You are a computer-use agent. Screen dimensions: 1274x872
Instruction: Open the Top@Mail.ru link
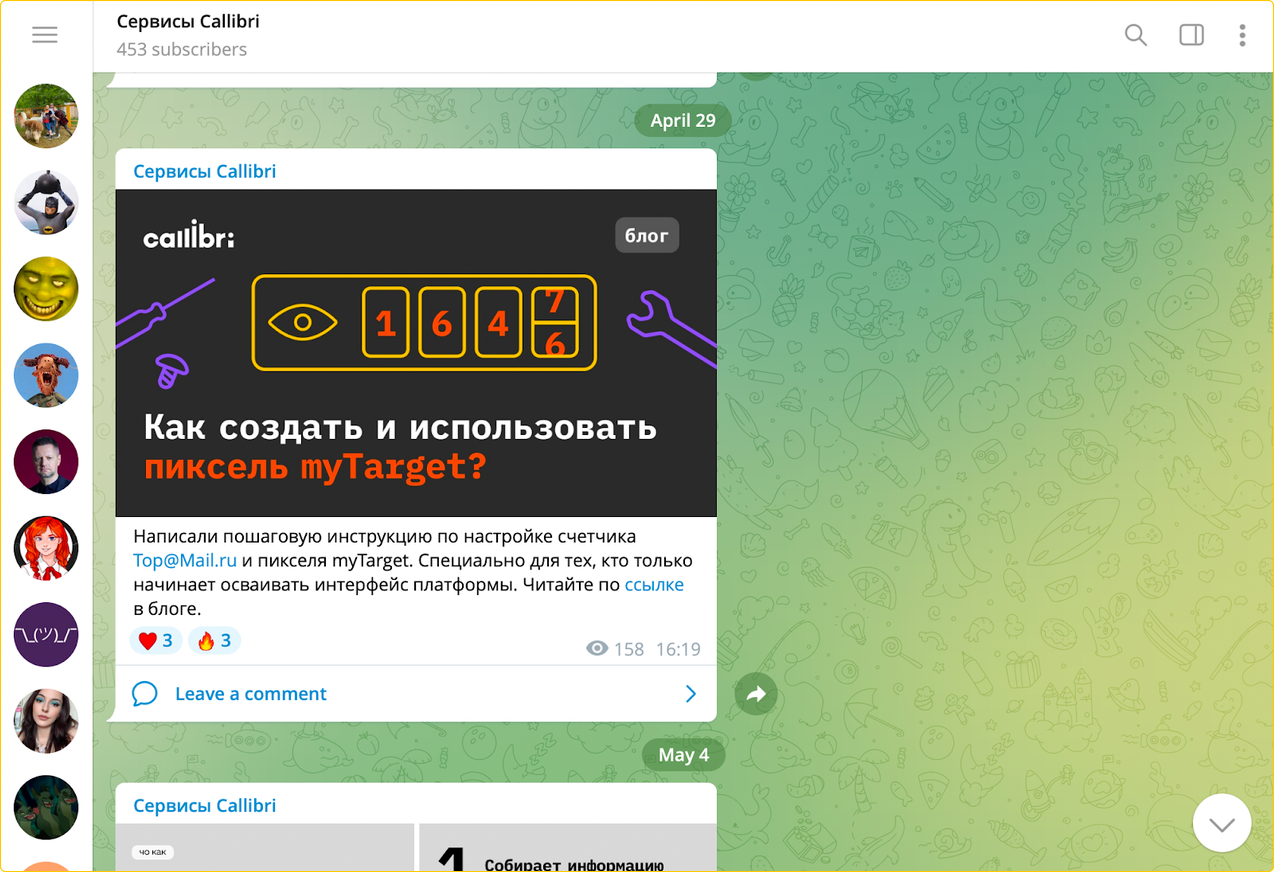pos(185,561)
